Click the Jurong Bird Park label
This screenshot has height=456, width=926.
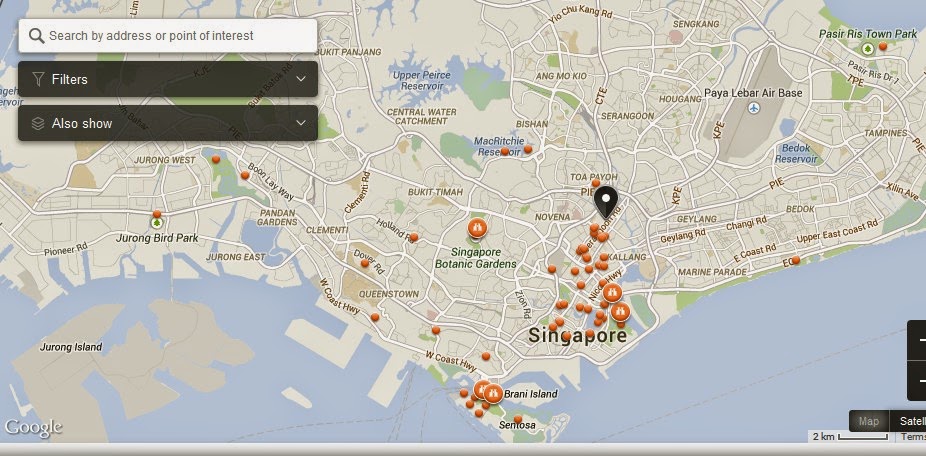tap(158, 238)
